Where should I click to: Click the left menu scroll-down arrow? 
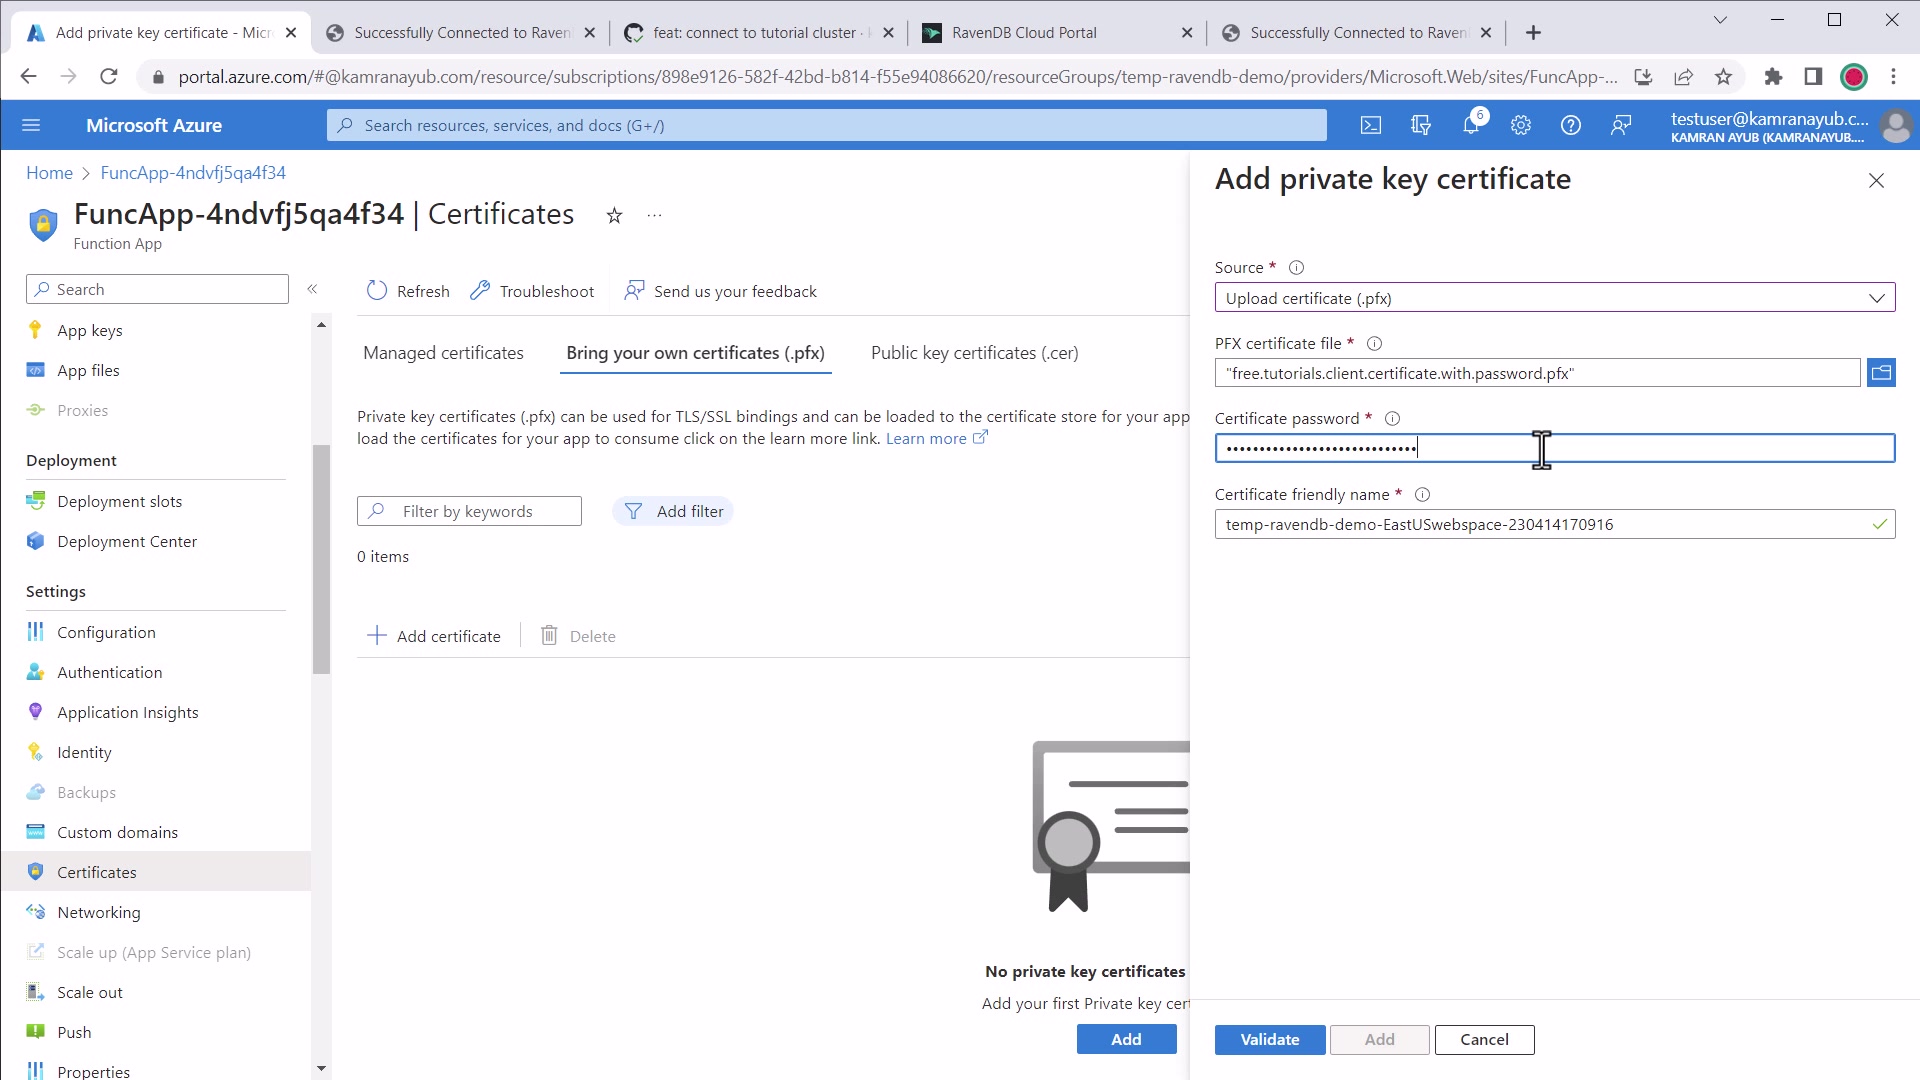[321, 1068]
